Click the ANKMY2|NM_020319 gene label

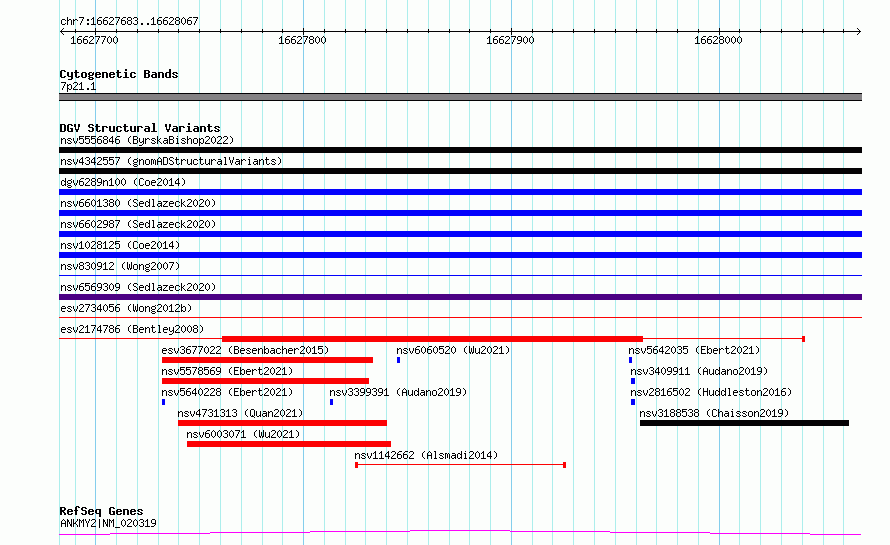(108, 523)
